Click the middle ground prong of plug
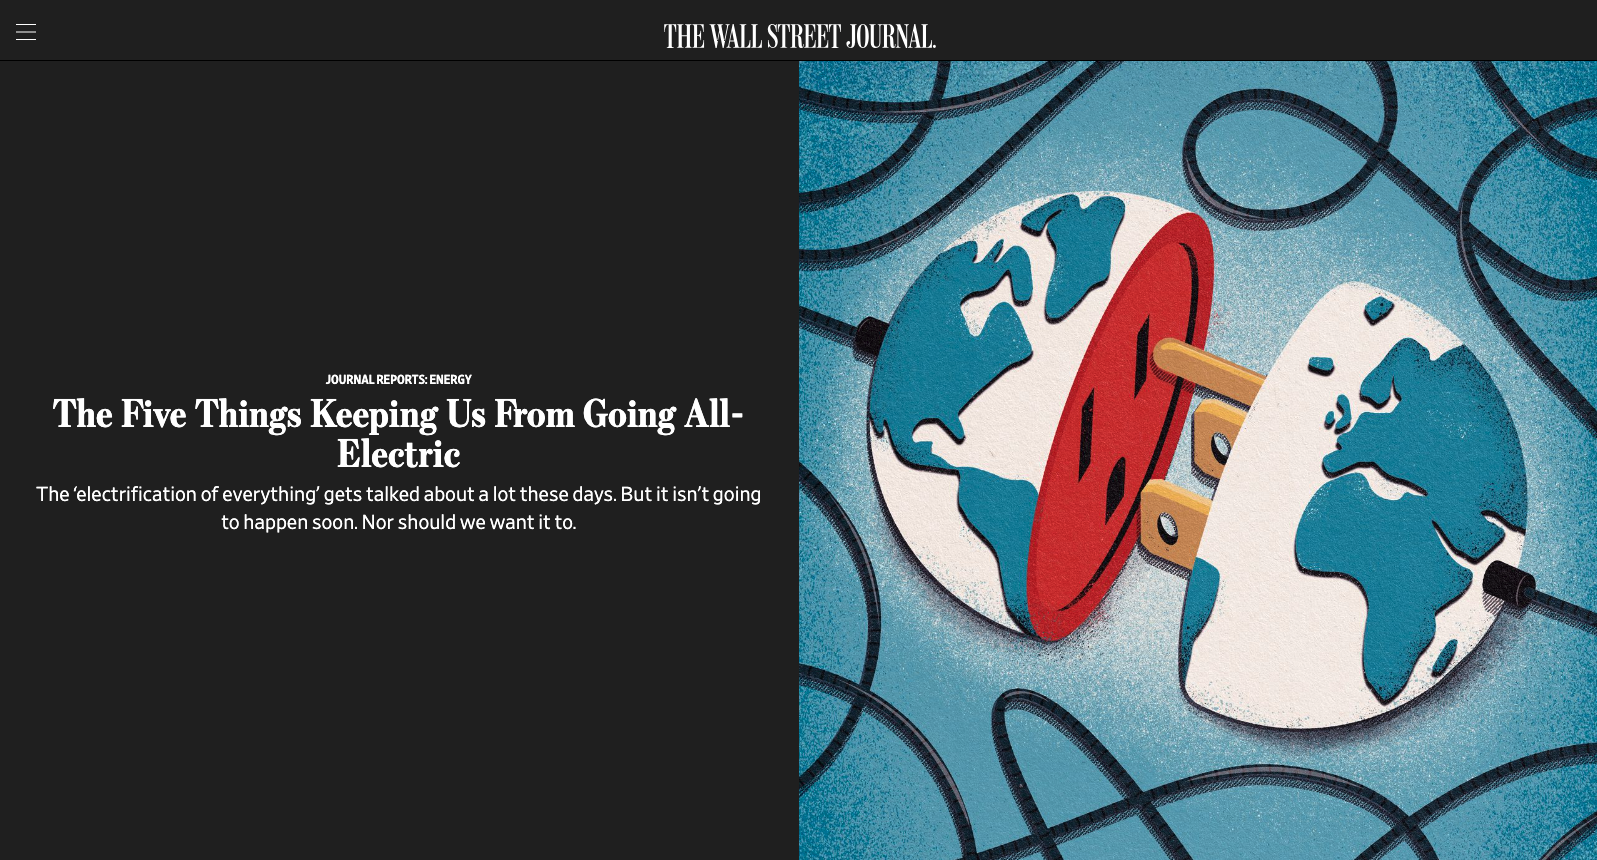Screen dimensions: 1597x860 tap(1218, 438)
